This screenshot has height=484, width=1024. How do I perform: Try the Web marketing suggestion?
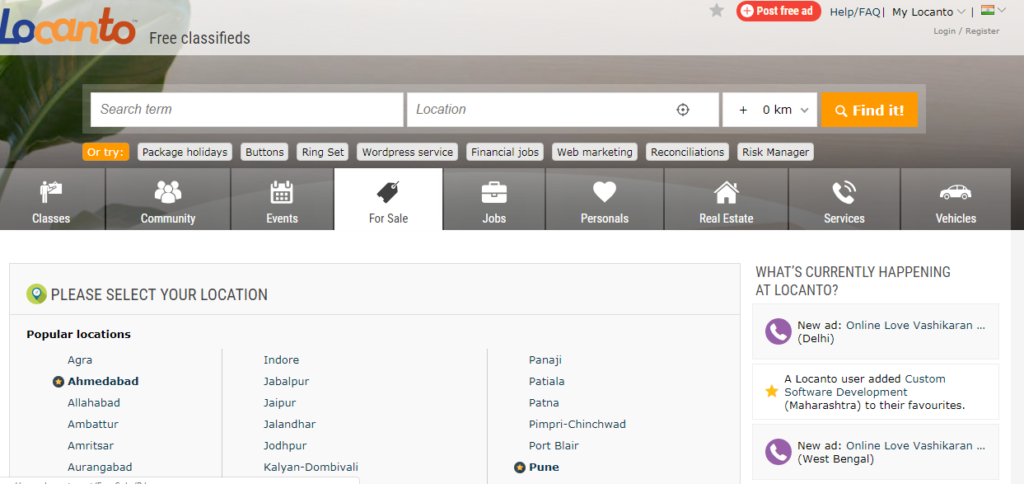[594, 152]
